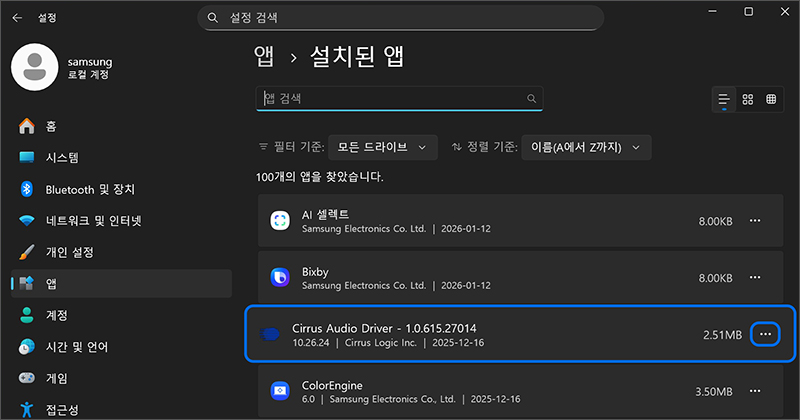Expand the 이름(A에서 Z까지) sort dropdown
The height and width of the screenshot is (420, 800).
point(586,147)
